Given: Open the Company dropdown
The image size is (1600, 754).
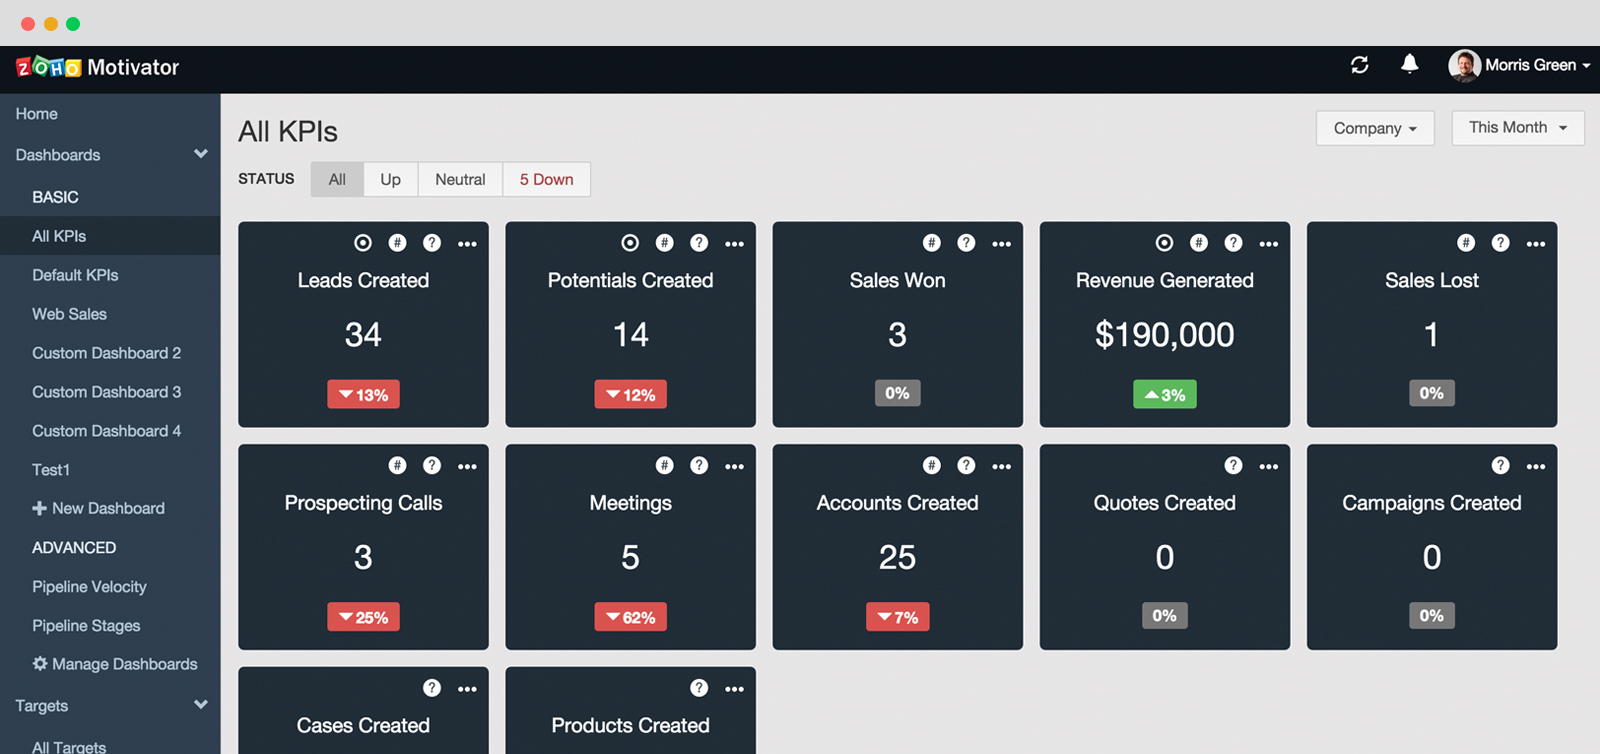Looking at the screenshot, I should [1375, 128].
